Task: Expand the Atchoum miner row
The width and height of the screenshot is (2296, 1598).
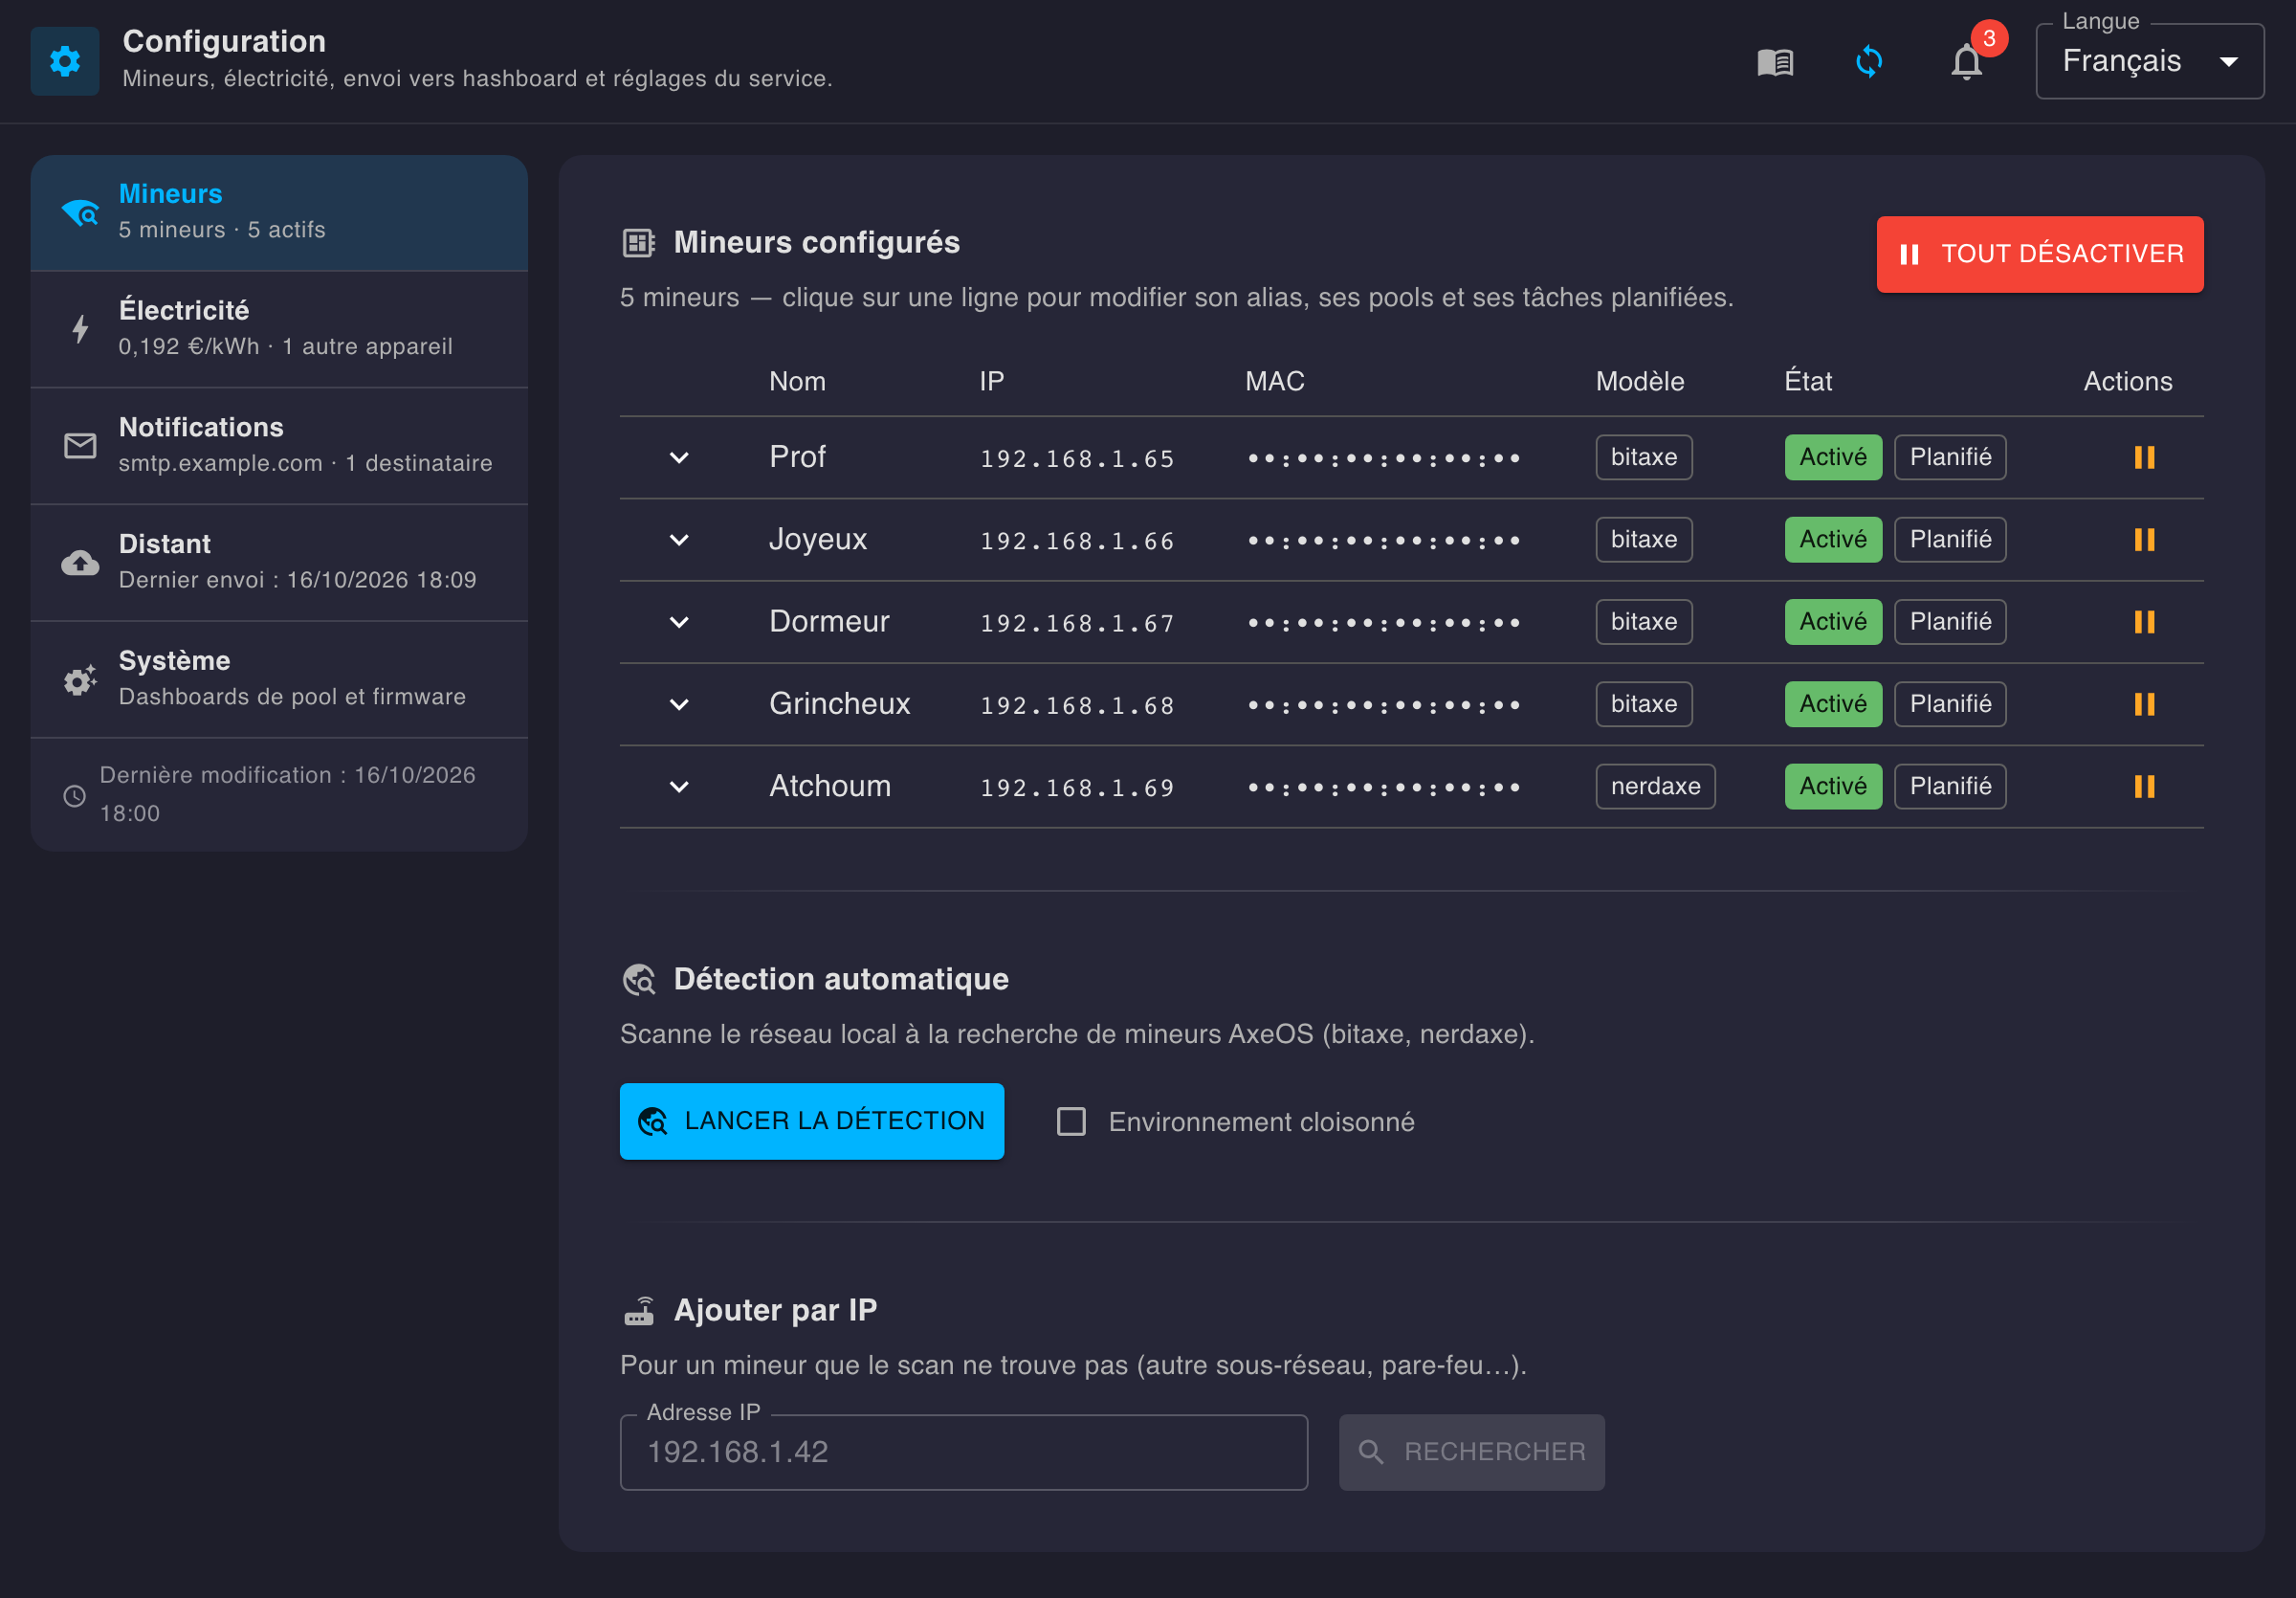Action: (679, 787)
